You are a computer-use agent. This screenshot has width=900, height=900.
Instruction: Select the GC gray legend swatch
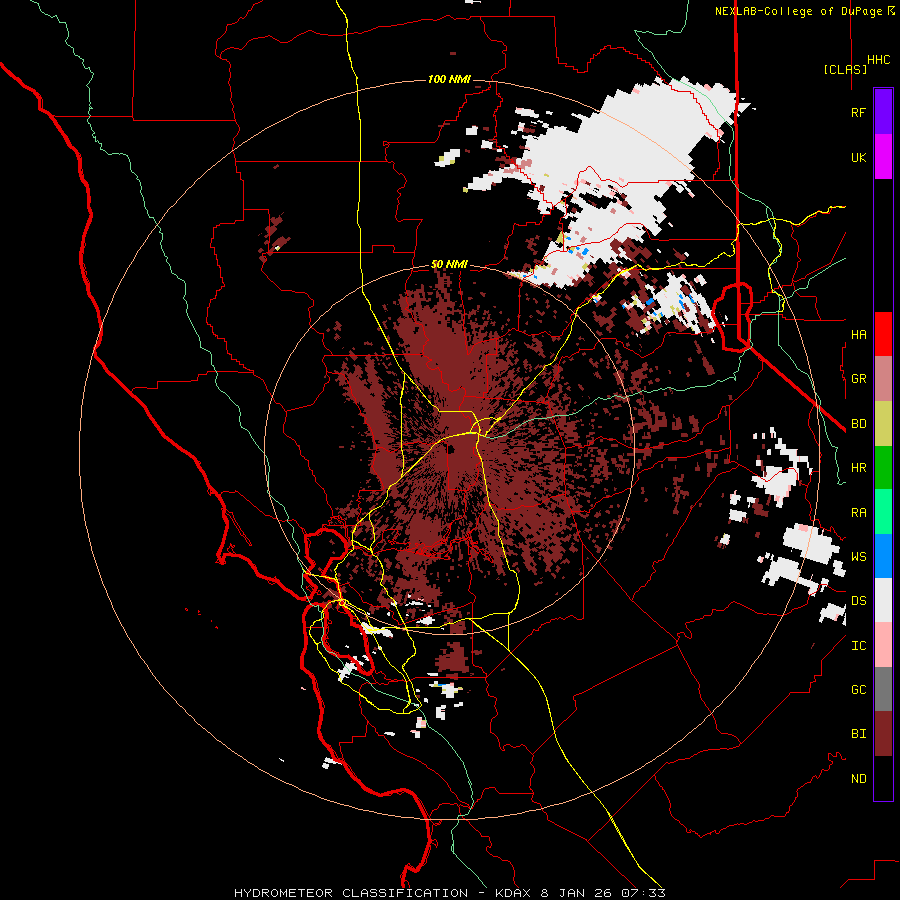click(x=883, y=689)
